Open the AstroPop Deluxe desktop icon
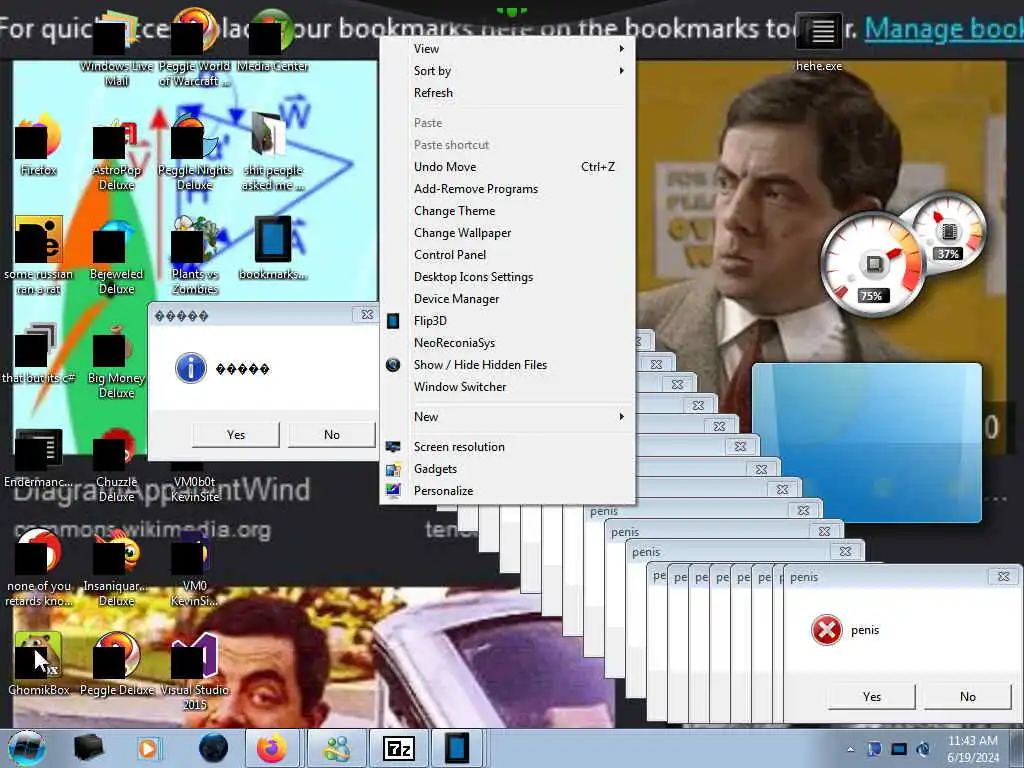1024x768 pixels. coord(116,153)
